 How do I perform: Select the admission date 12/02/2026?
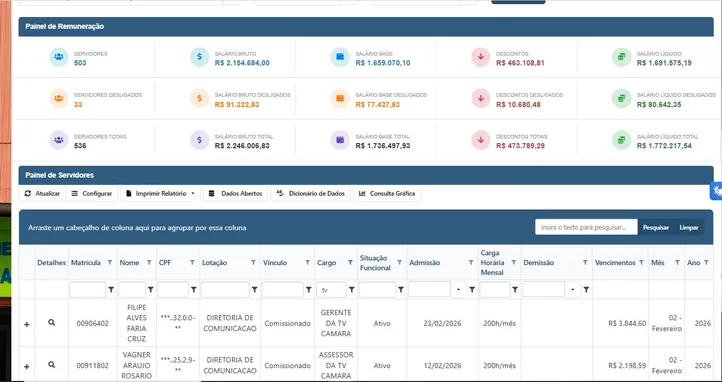pyautogui.click(x=443, y=366)
